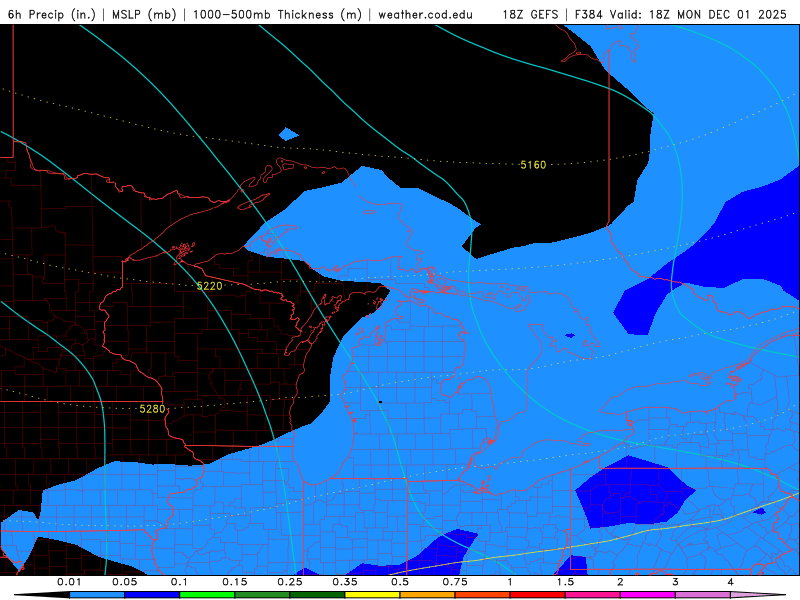The image size is (800, 600).
Task: Pick the yellow 0.35 color bar segment
Action: (372, 595)
